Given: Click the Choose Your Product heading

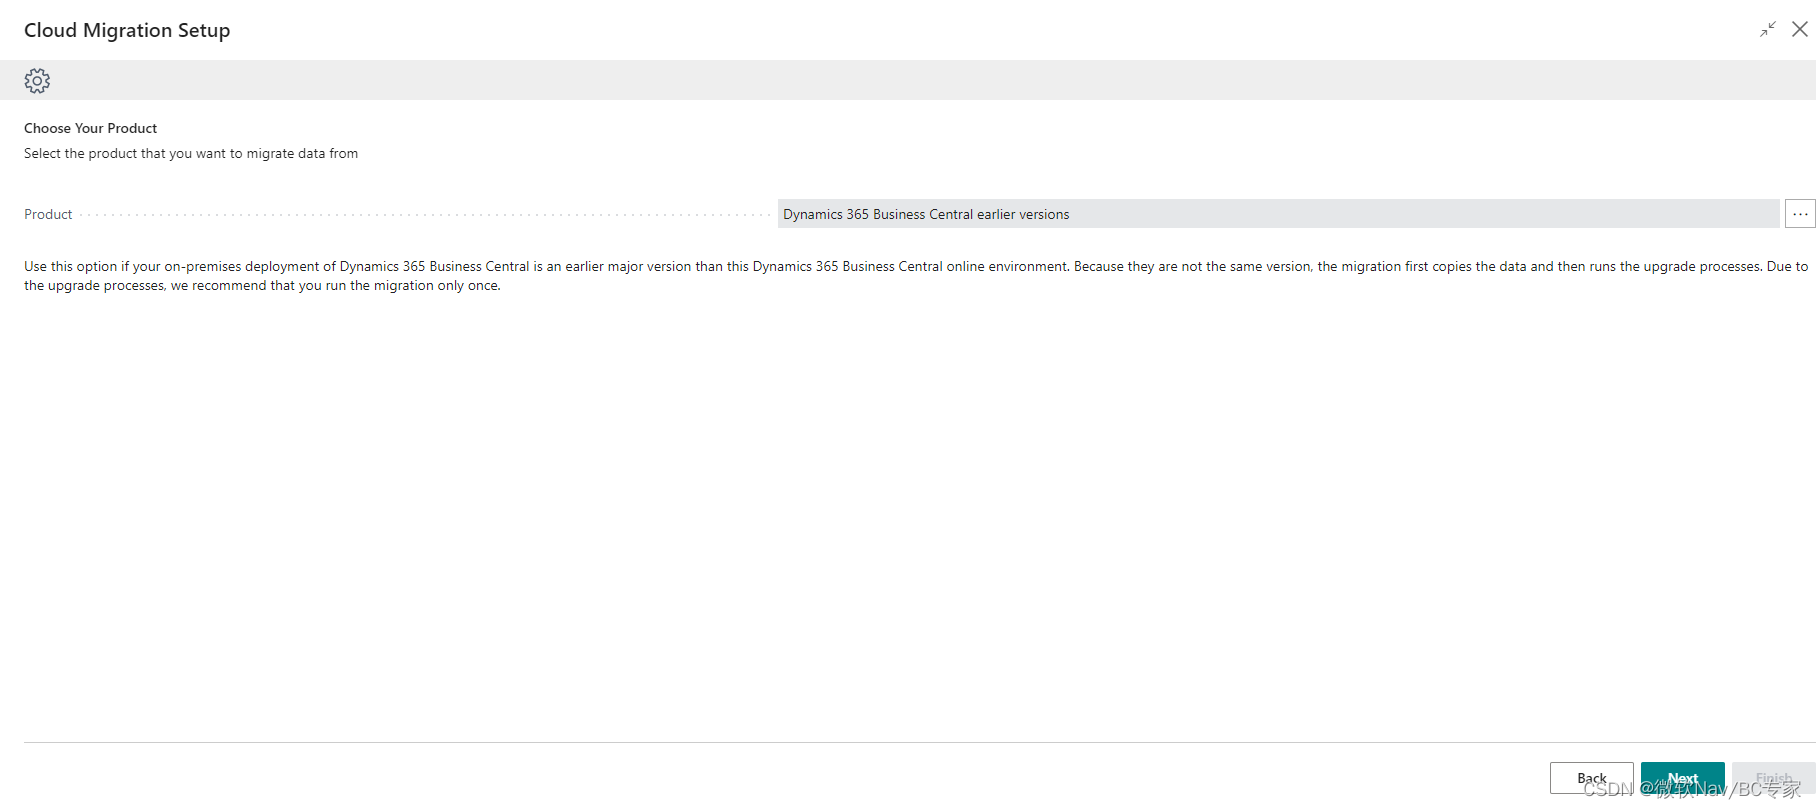Looking at the screenshot, I should point(90,128).
